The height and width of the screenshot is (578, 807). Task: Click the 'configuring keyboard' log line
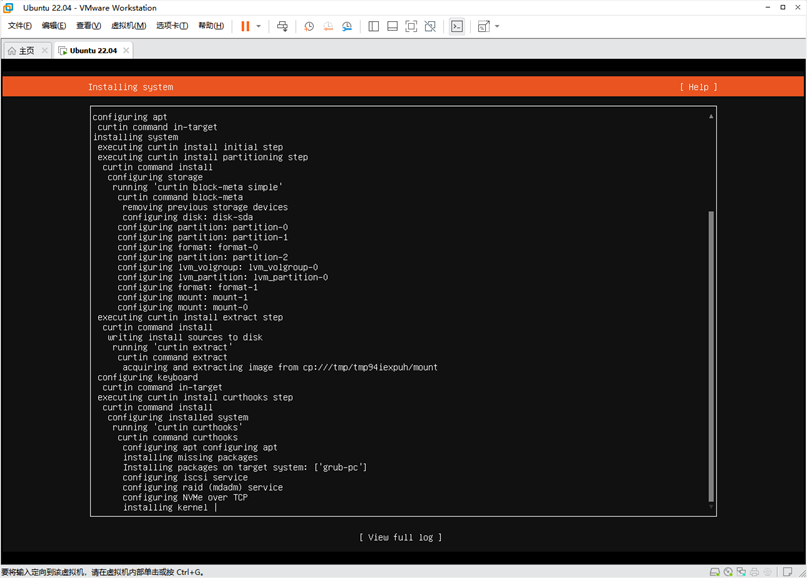click(147, 377)
